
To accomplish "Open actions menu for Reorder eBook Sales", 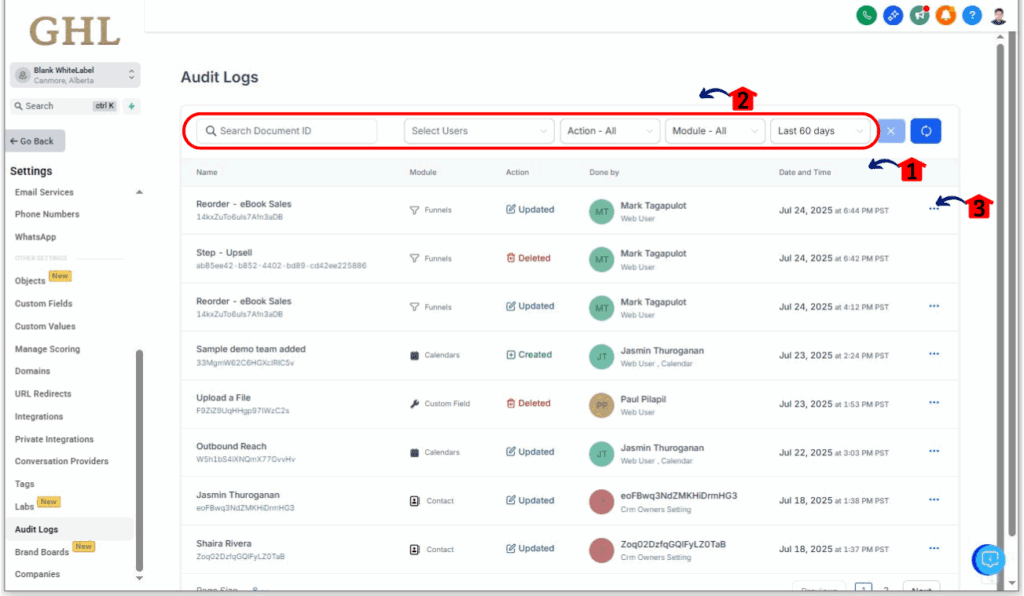I will pyautogui.click(x=933, y=209).
